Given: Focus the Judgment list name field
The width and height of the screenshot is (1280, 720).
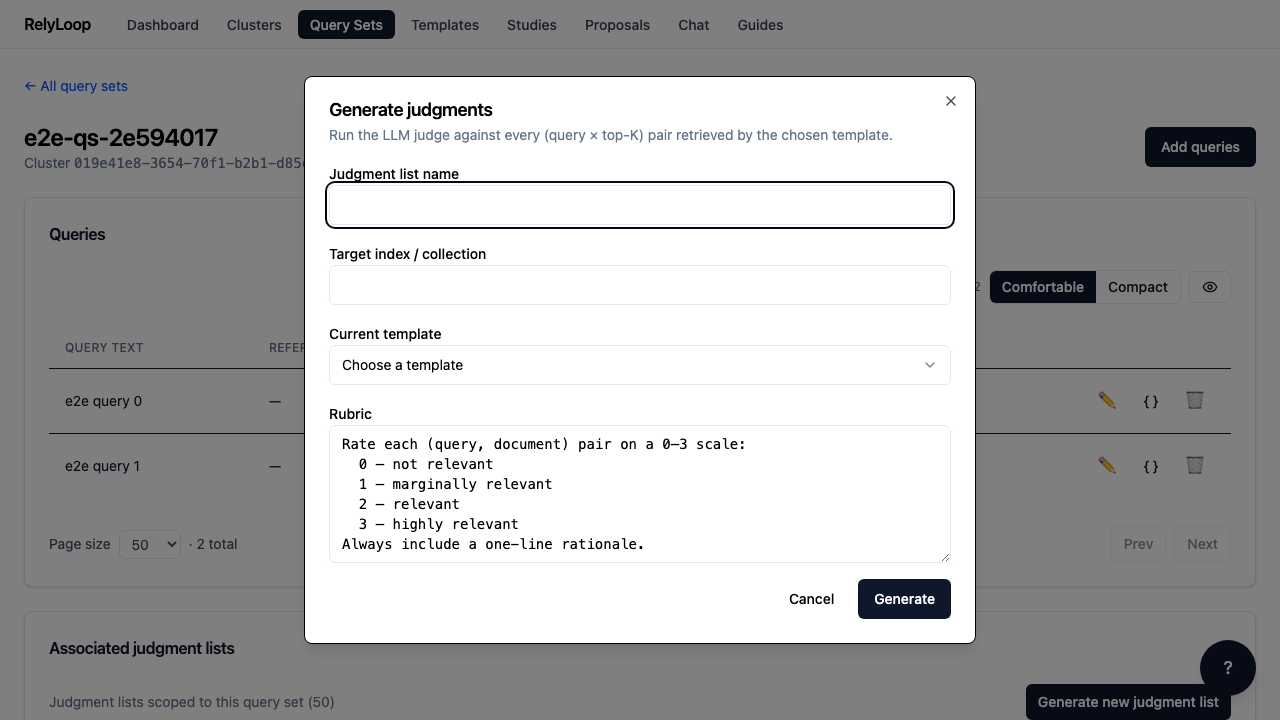Looking at the screenshot, I should click(x=640, y=205).
